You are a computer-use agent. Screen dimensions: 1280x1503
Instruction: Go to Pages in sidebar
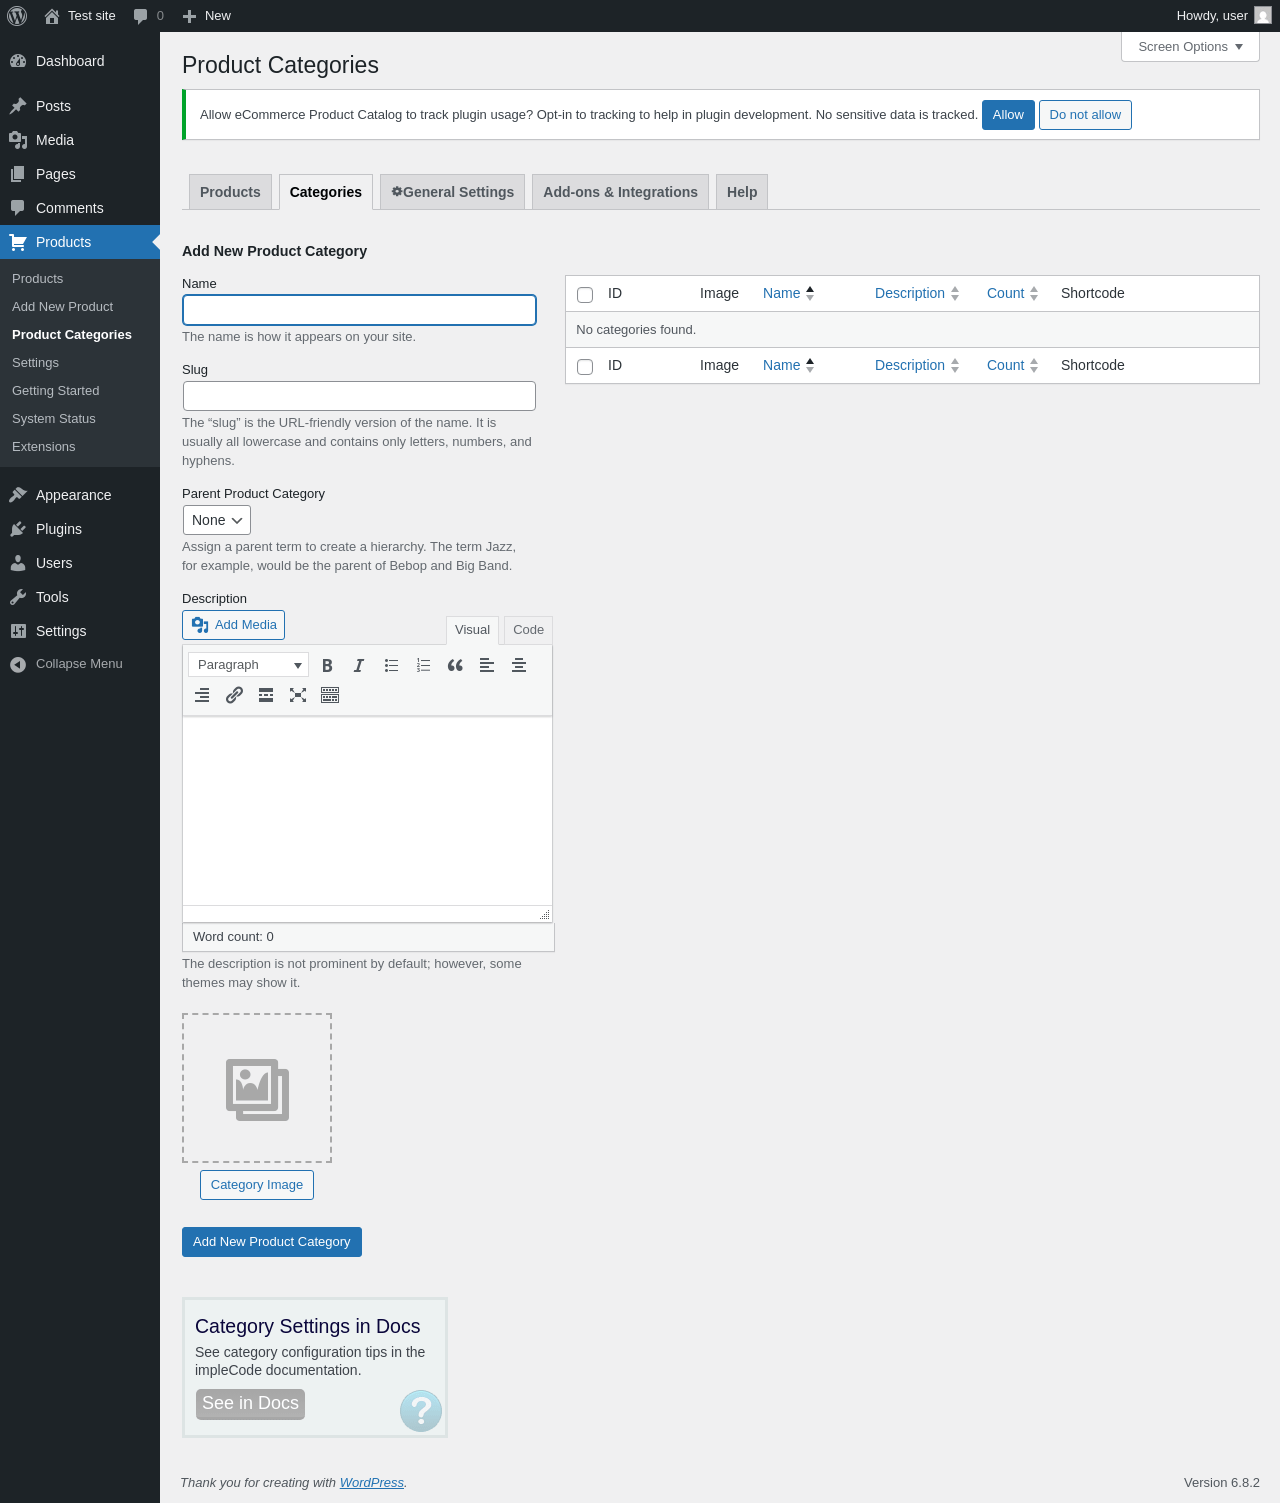pyautogui.click(x=80, y=174)
